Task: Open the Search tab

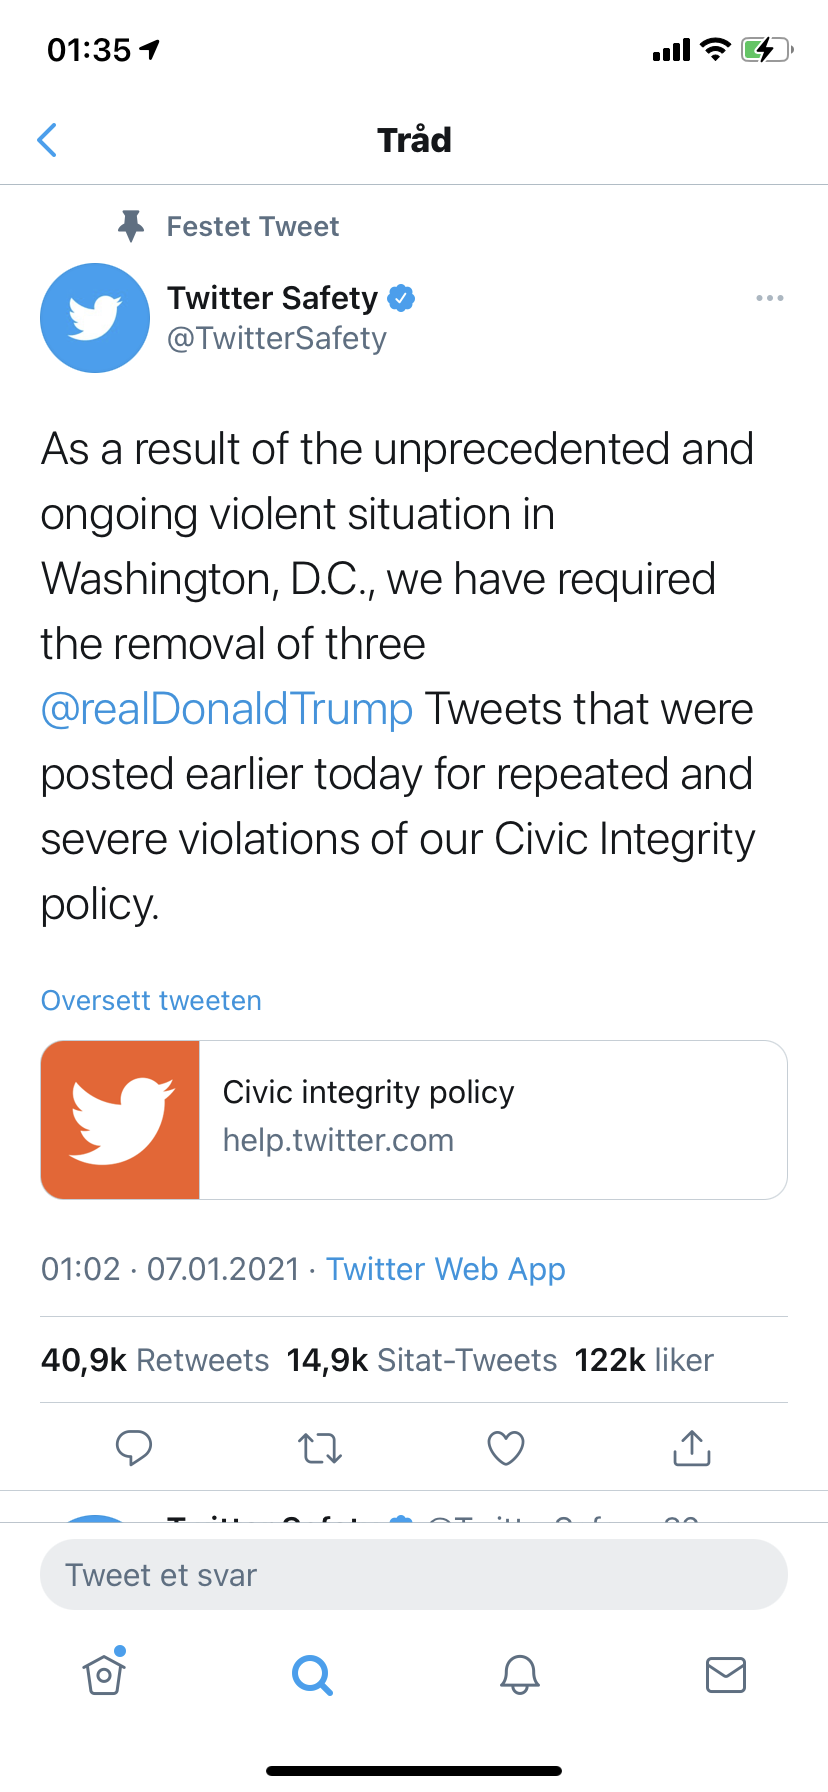Action: click(312, 1674)
